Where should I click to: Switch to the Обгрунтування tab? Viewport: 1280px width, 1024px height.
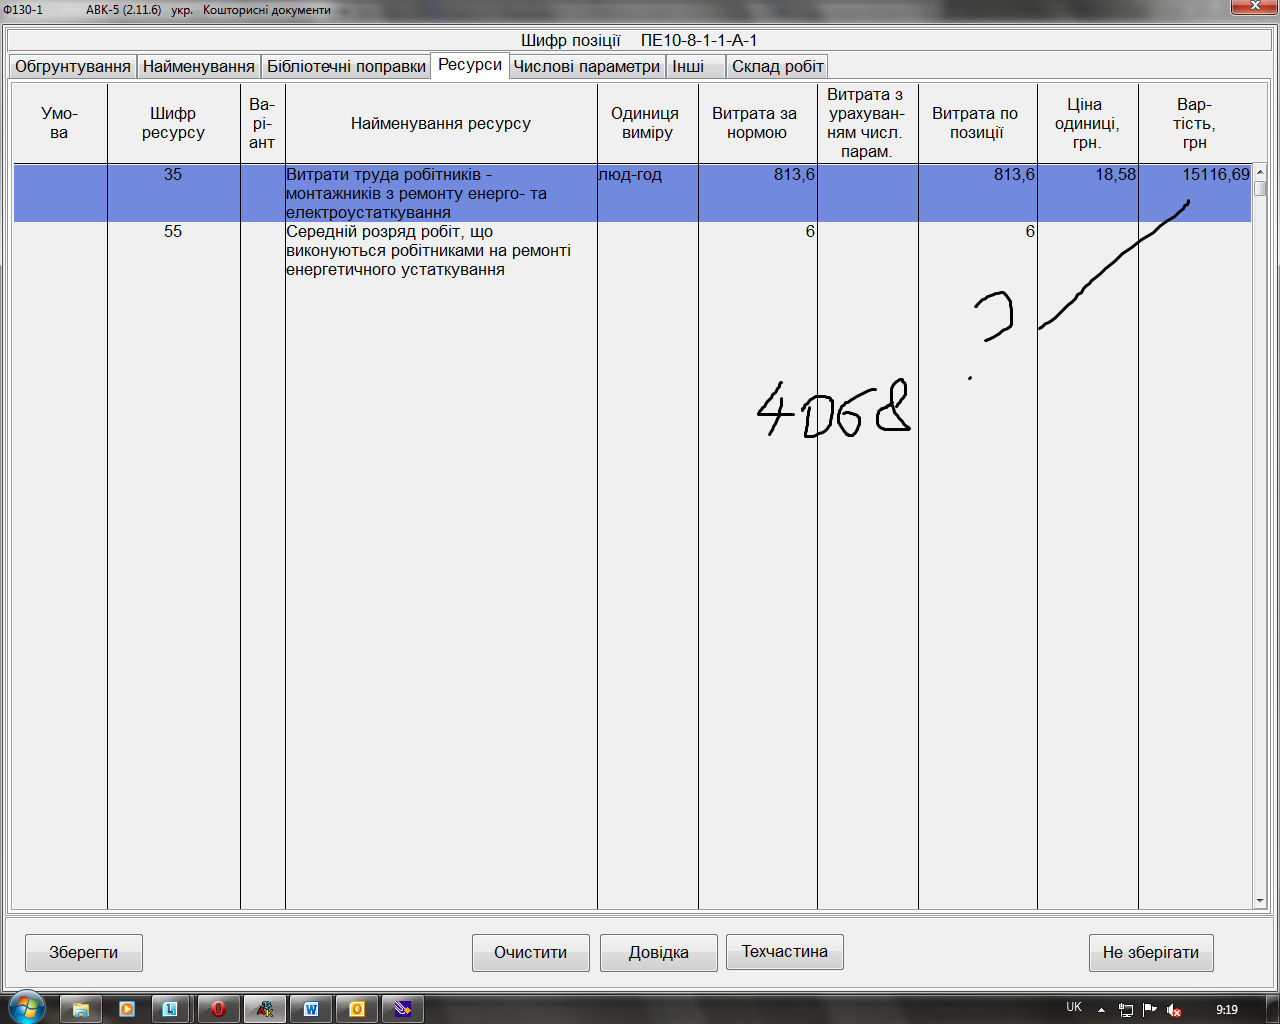73,66
